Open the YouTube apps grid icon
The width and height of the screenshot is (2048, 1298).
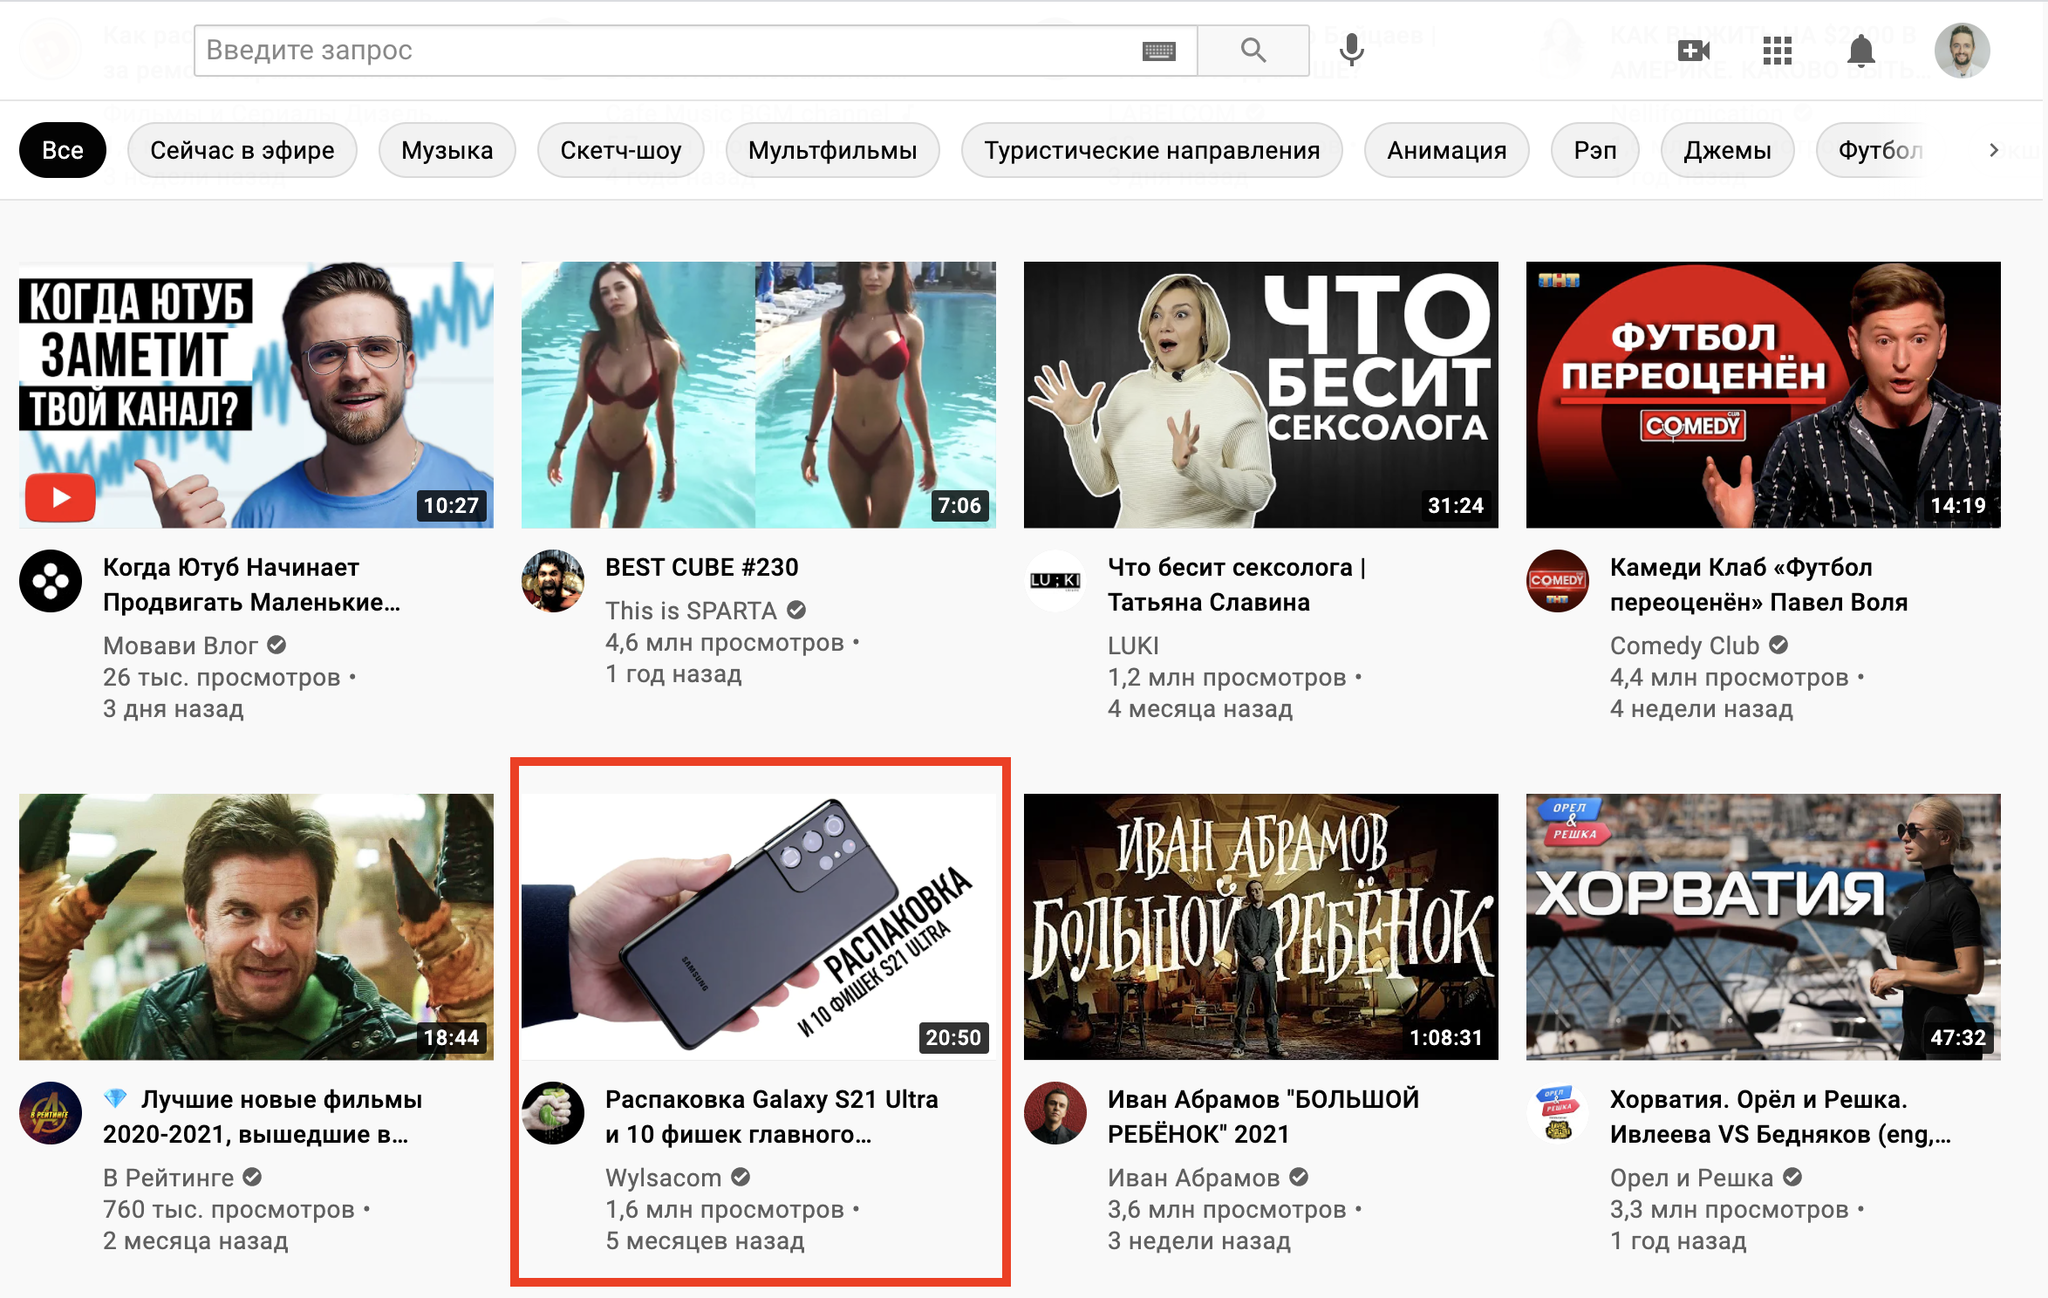tap(1777, 50)
